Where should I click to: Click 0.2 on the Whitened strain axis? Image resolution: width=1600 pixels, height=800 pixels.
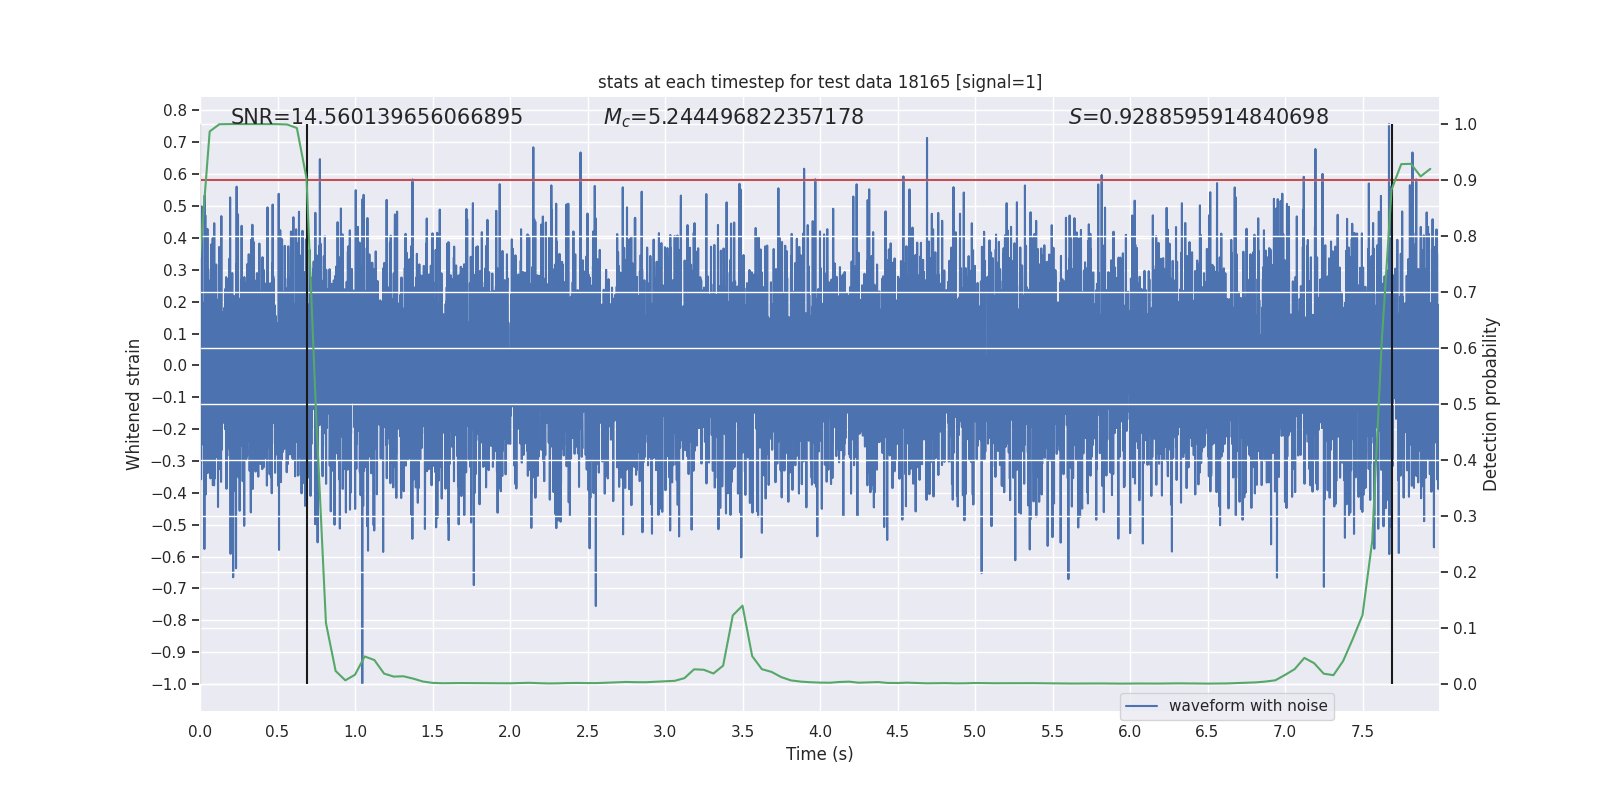coord(175,302)
